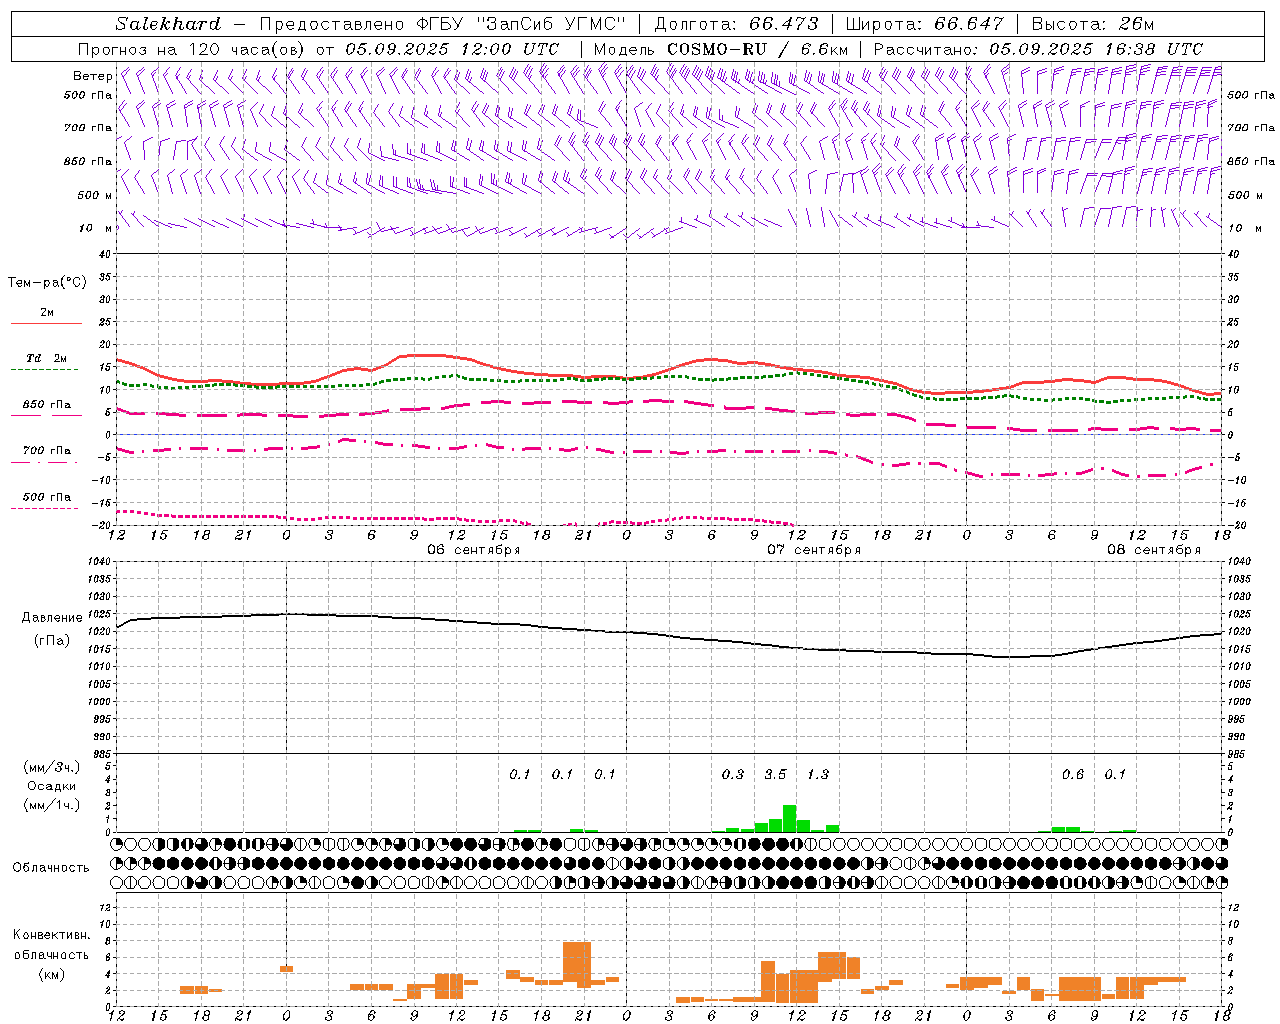Click the '(мм/3ч.)' precipitation unit label
Viewport: 1280px width, 1024px height.
[x=52, y=767]
